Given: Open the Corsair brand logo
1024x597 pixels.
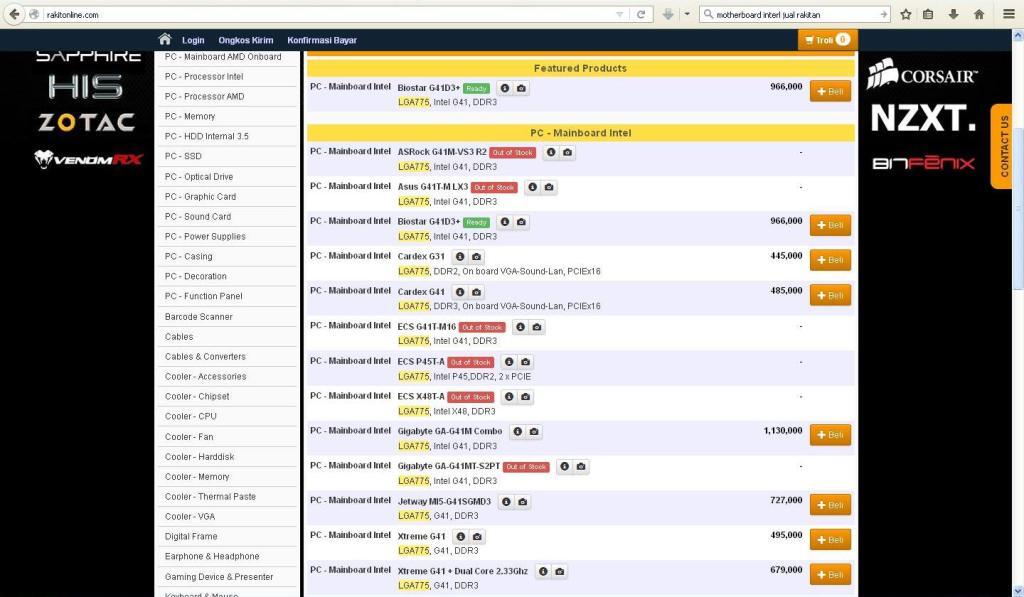Looking at the screenshot, I should coord(922,74).
